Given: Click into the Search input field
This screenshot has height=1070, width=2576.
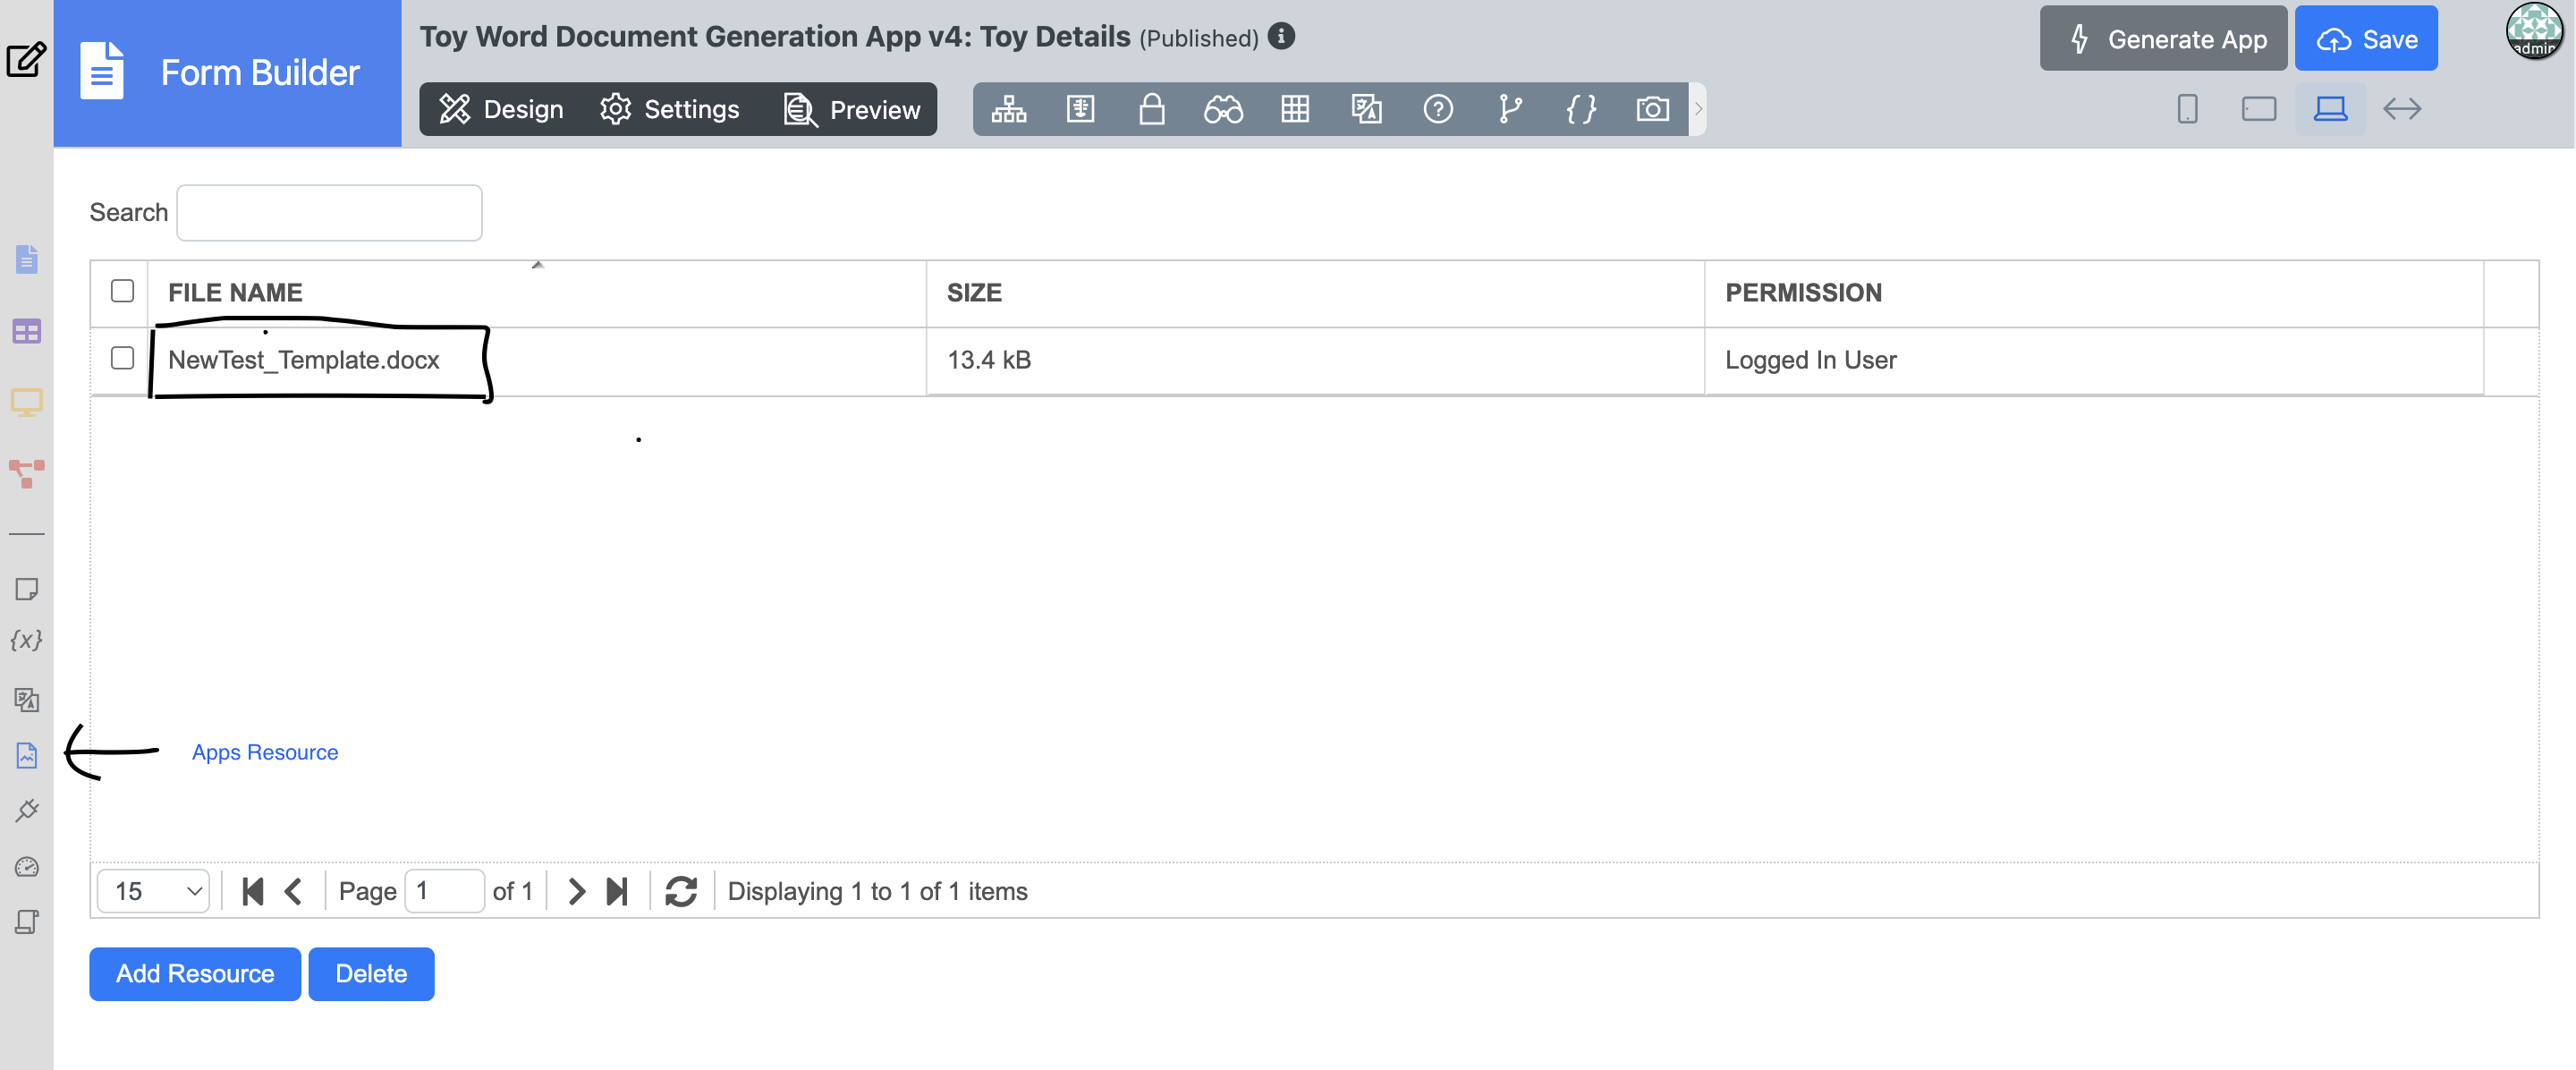Looking at the screenshot, I should coord(329,212).
